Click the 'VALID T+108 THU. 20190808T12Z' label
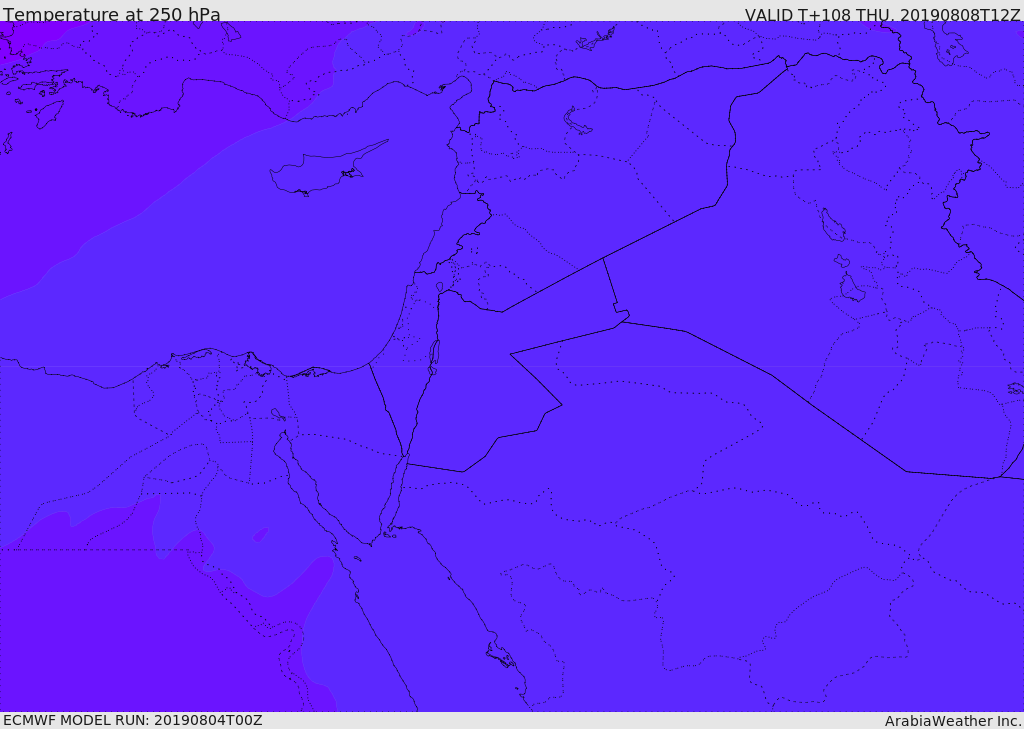Image resolution: width=1024 pixels, height=729 pixels. tap(882, 14)
